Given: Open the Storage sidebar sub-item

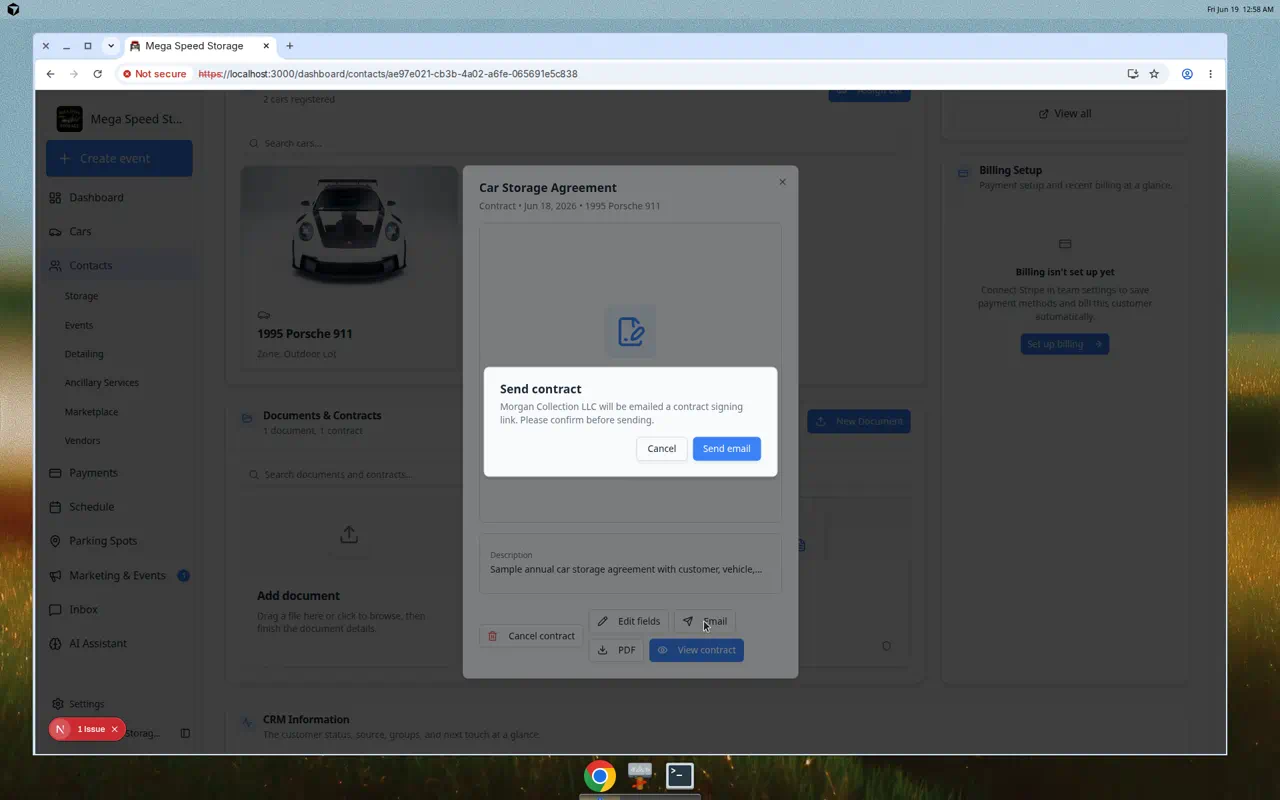Looking at the screenshot, I should tap(81, 296).
